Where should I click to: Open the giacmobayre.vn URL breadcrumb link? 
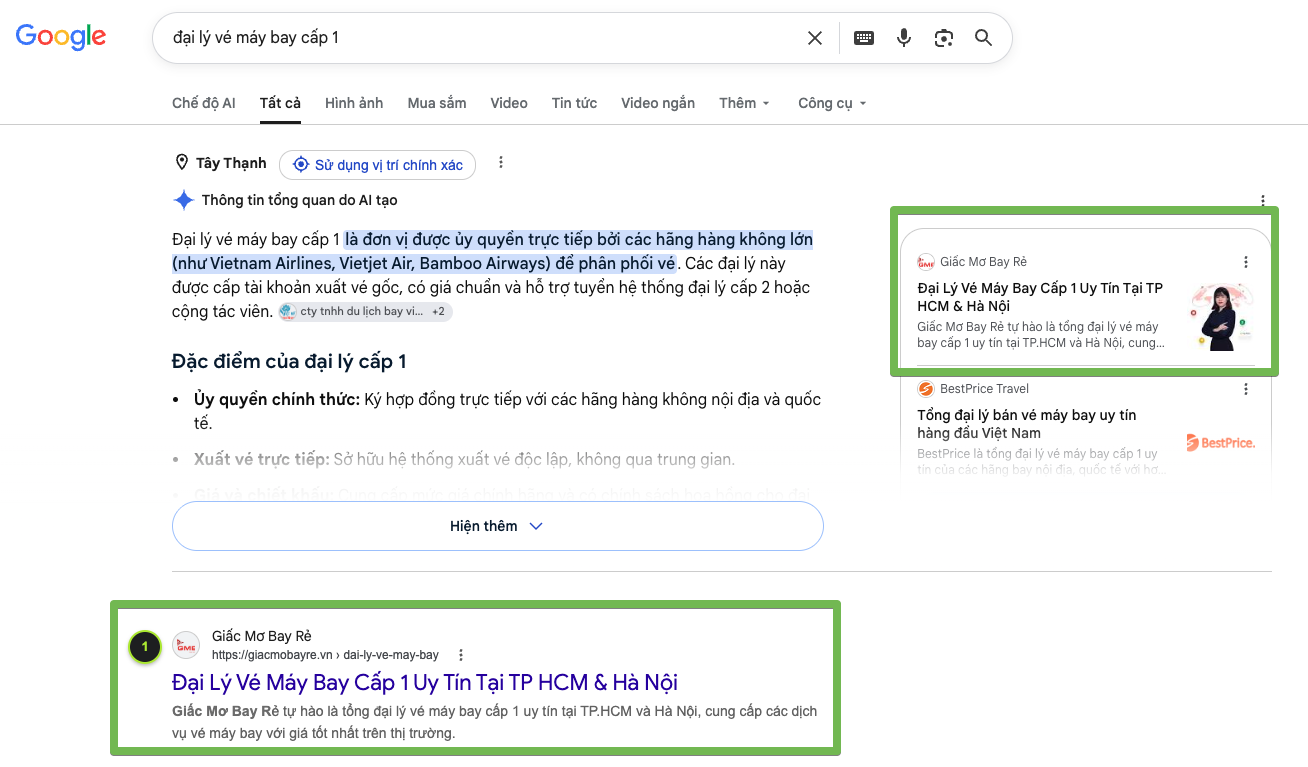point(325,655)
